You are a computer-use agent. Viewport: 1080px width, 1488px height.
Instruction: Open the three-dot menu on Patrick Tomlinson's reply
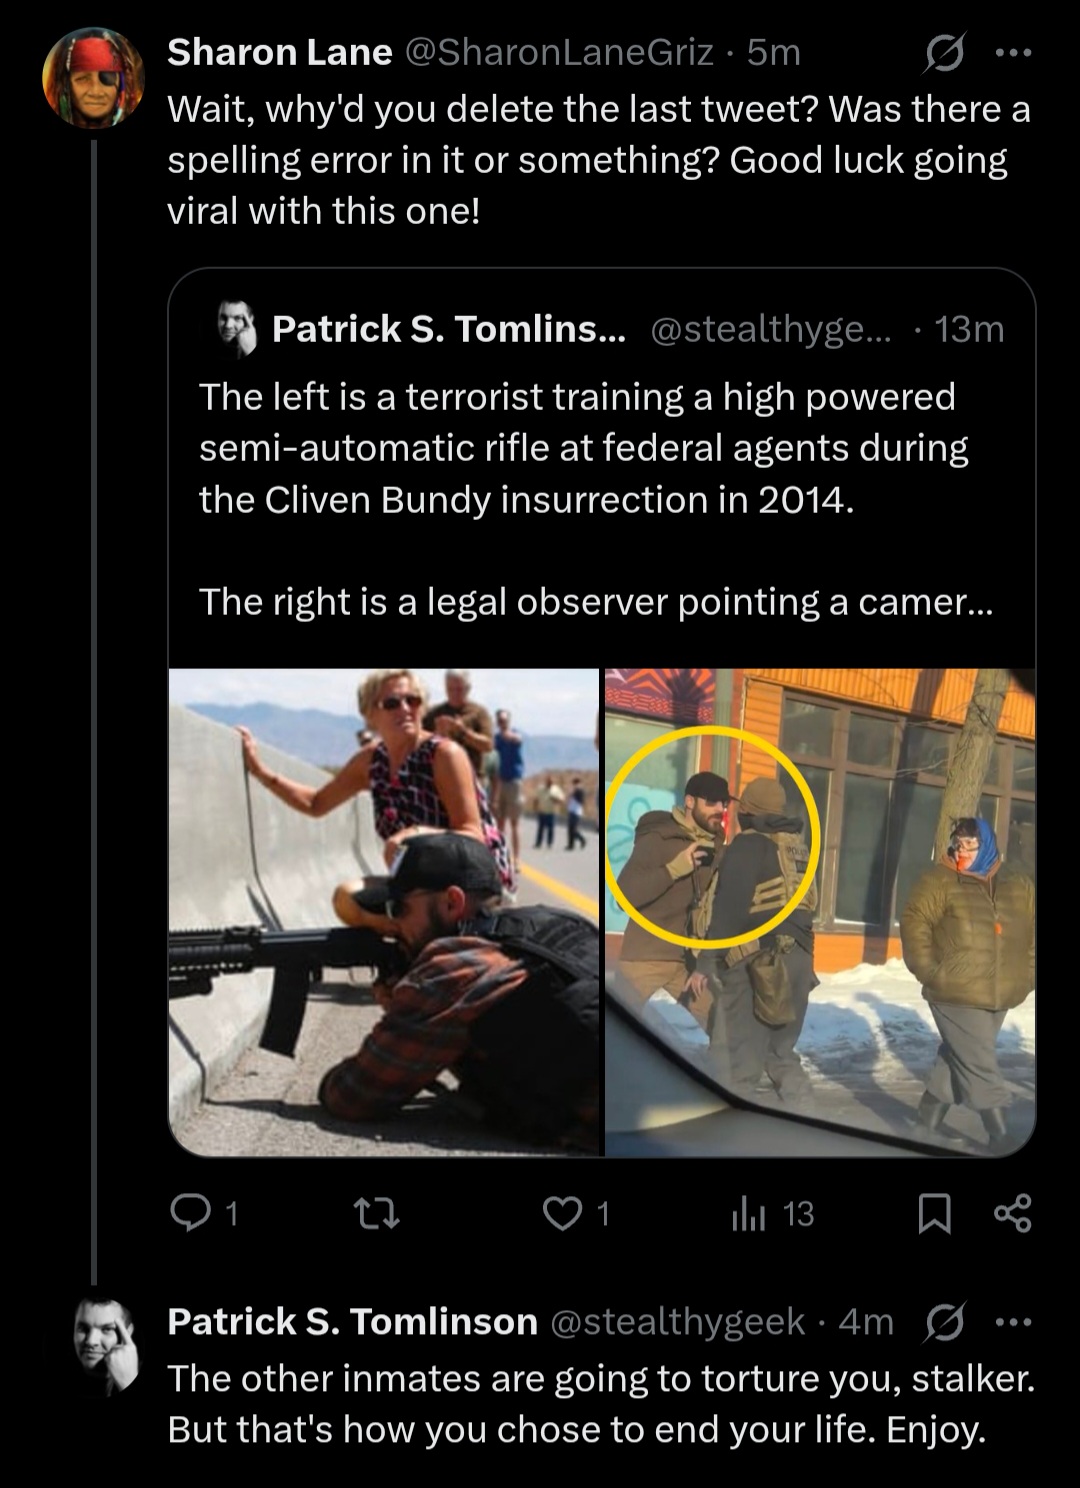point(1013,1323)
